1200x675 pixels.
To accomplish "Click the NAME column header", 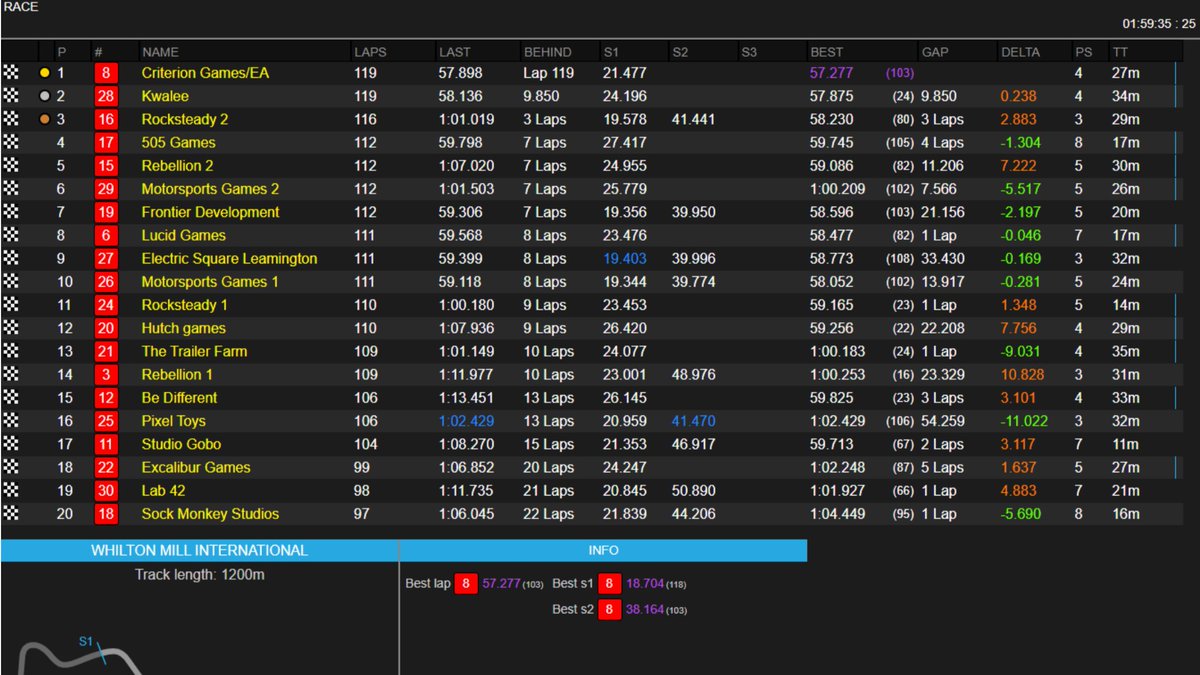I will click(160, 52).
